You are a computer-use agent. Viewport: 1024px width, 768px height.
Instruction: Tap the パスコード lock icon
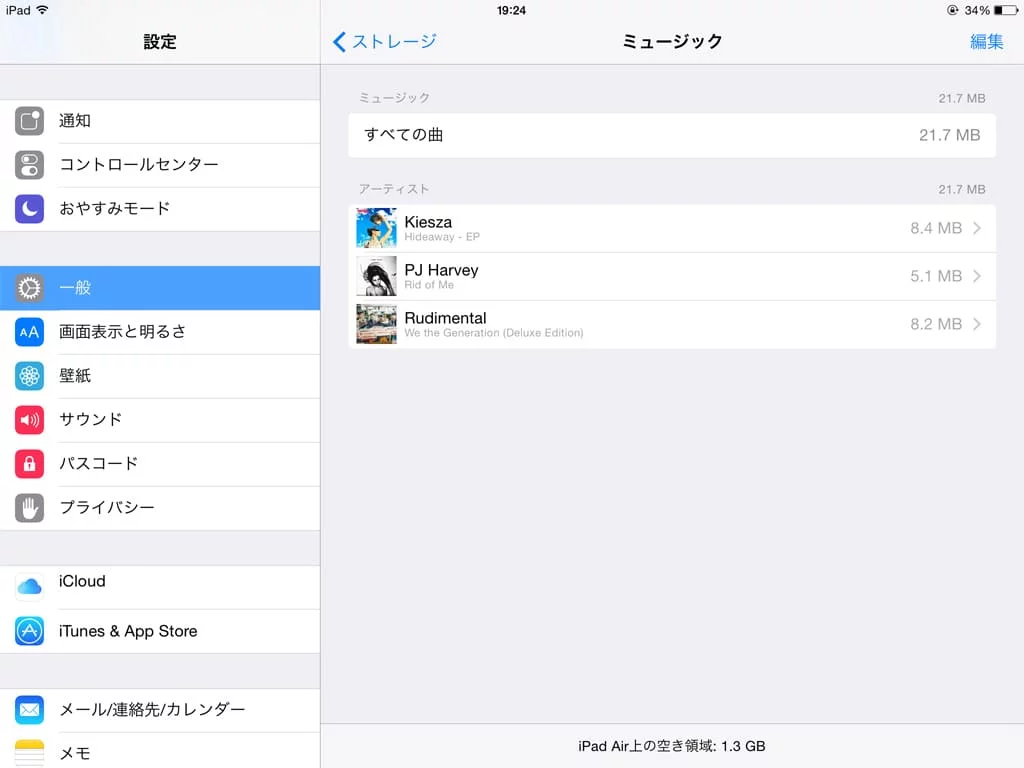click(29, 464)
